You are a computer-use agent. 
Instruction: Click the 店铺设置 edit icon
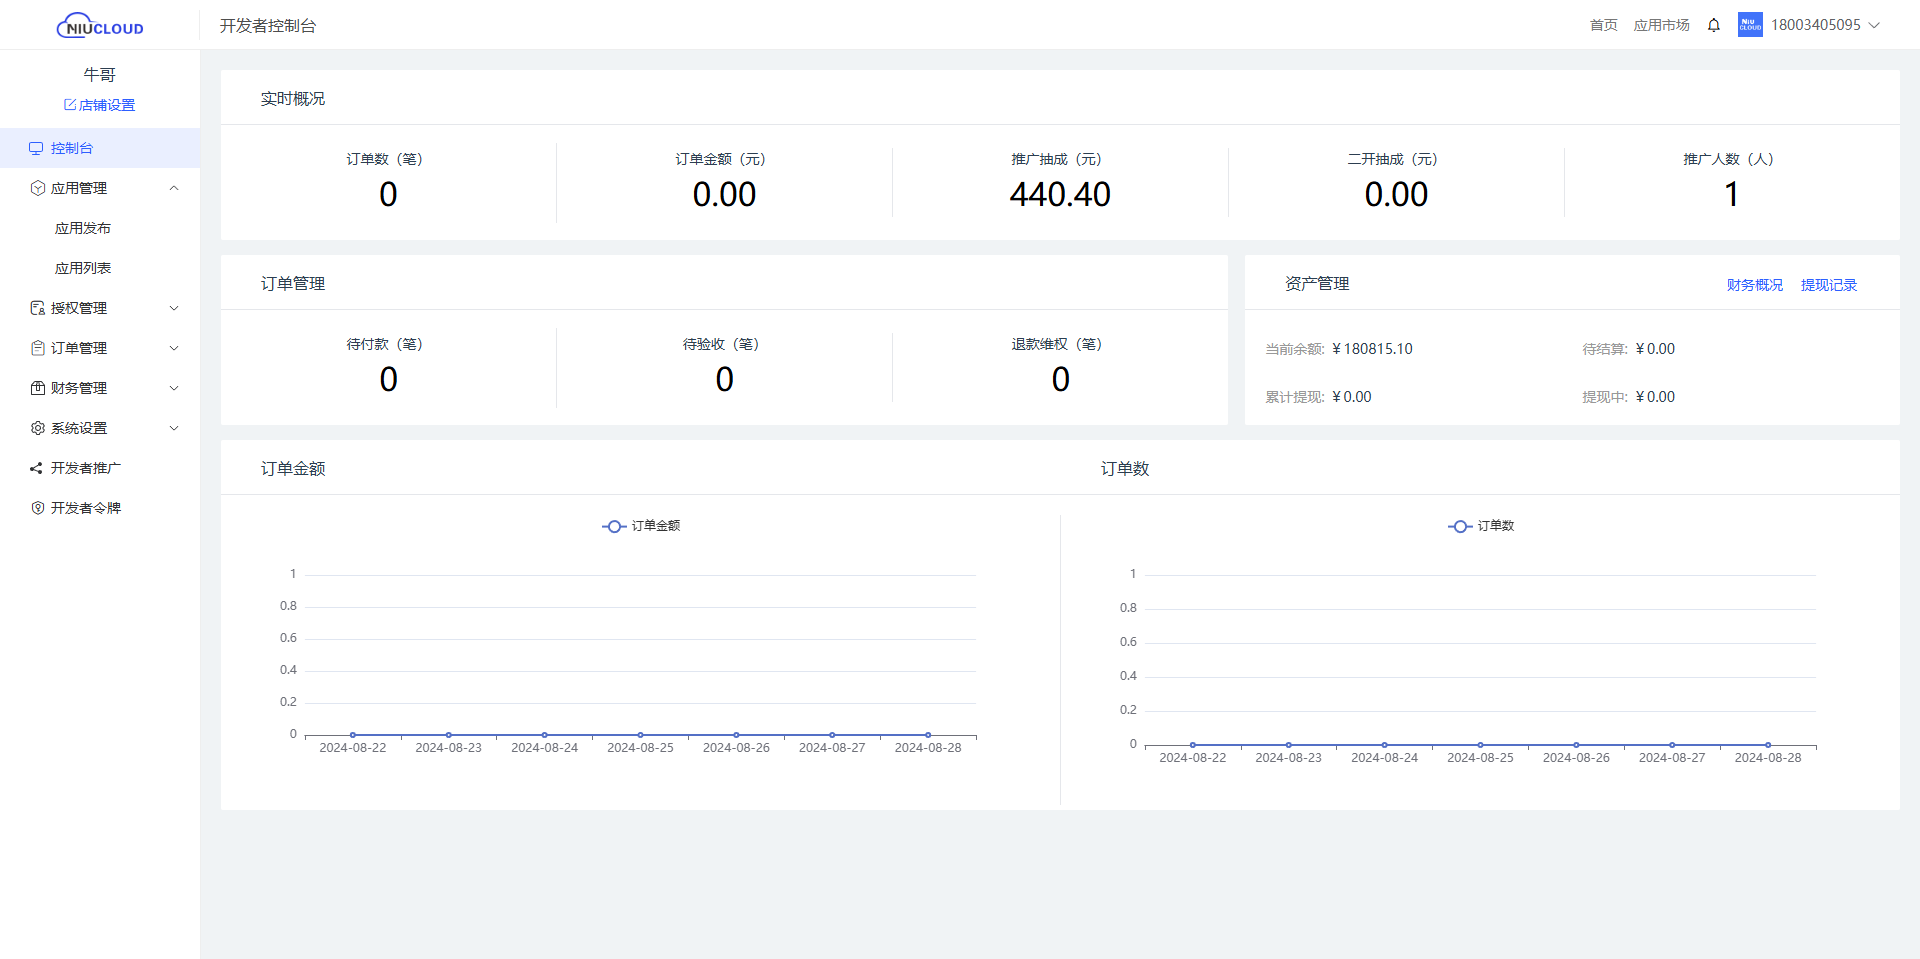[x=70, y=104]
